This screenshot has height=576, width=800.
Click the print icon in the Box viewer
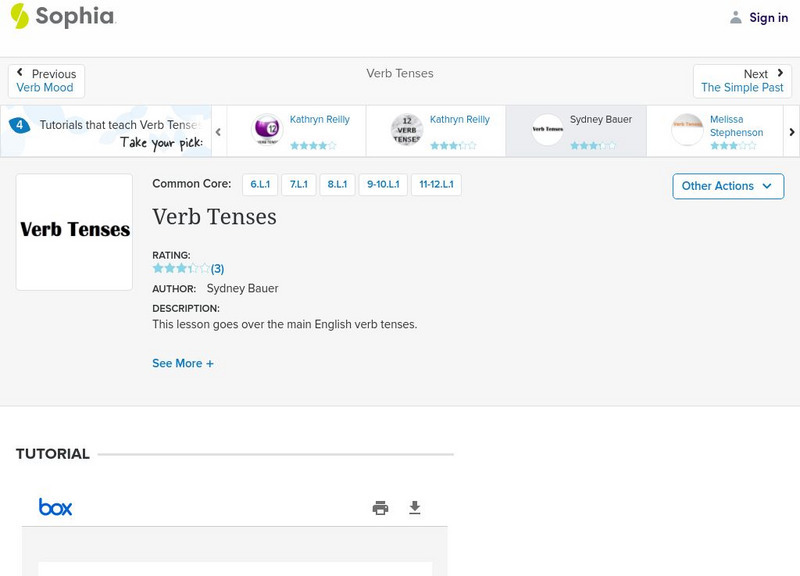[380, 507]
